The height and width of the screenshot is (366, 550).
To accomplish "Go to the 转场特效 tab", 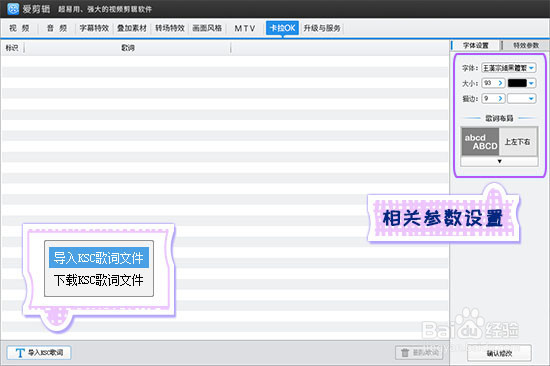I will 170,28.
